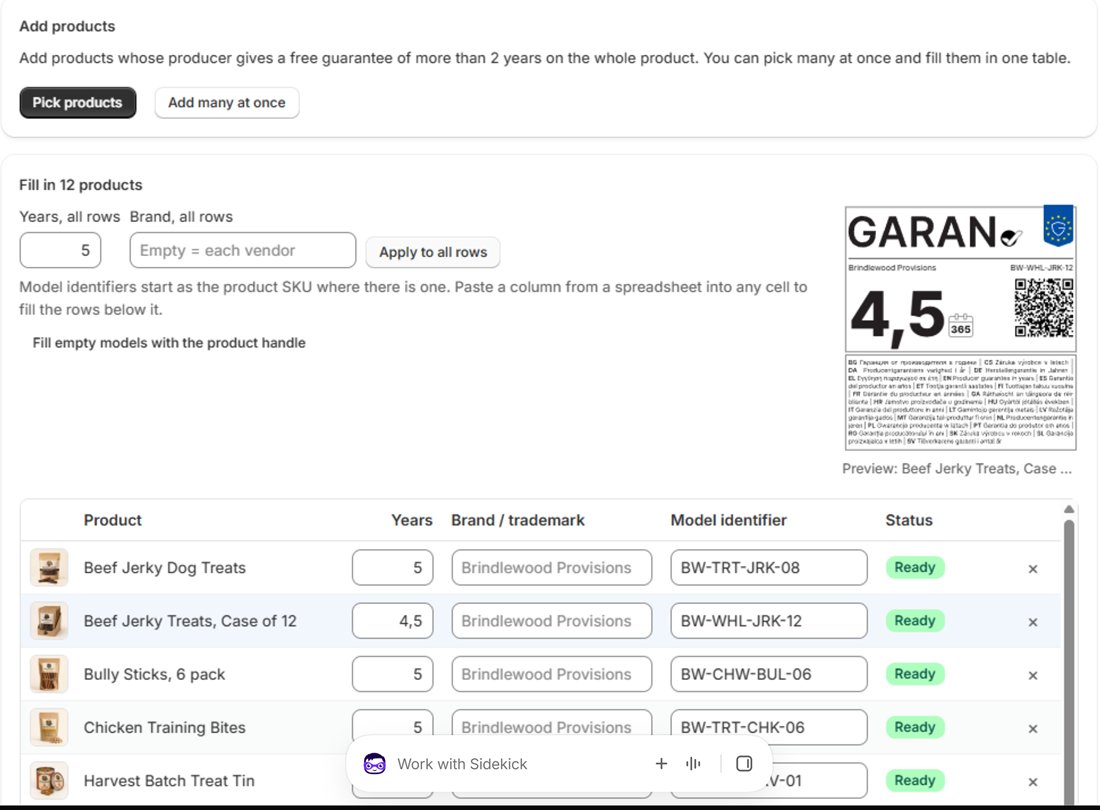Click the Add many at once button
1100x810 pixels.
click(227, 102)
